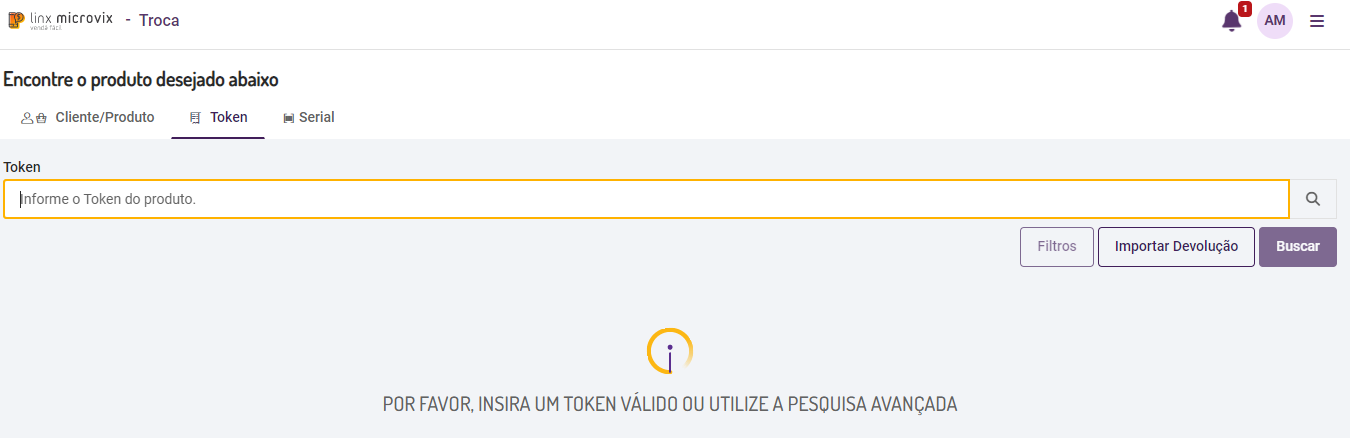Switch to the Cliente/Produto tab
This screenshot has height=438, width=1350.
tap(104, 117)
